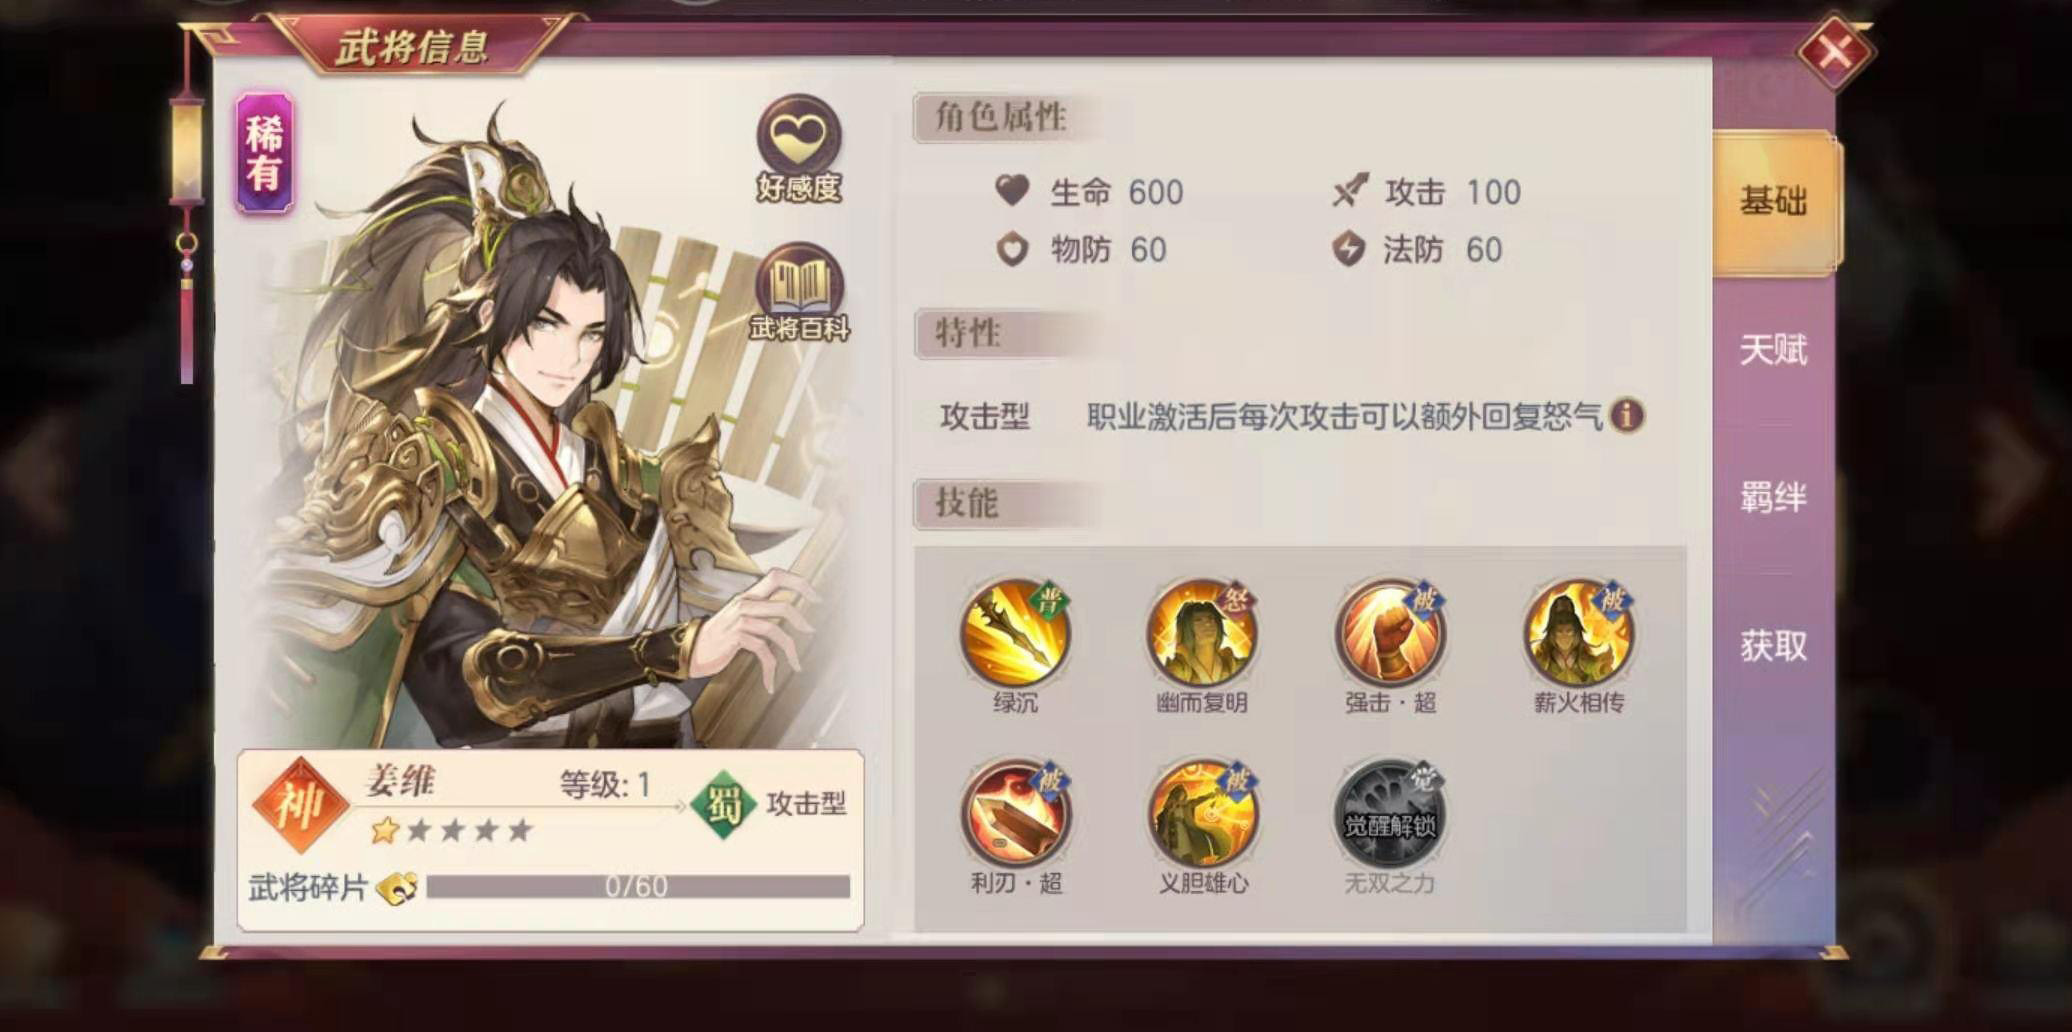This screenshot has height=1032, width=2072.
Task: Open the 武将百科 book icon
Action: [x=798, y=283]
